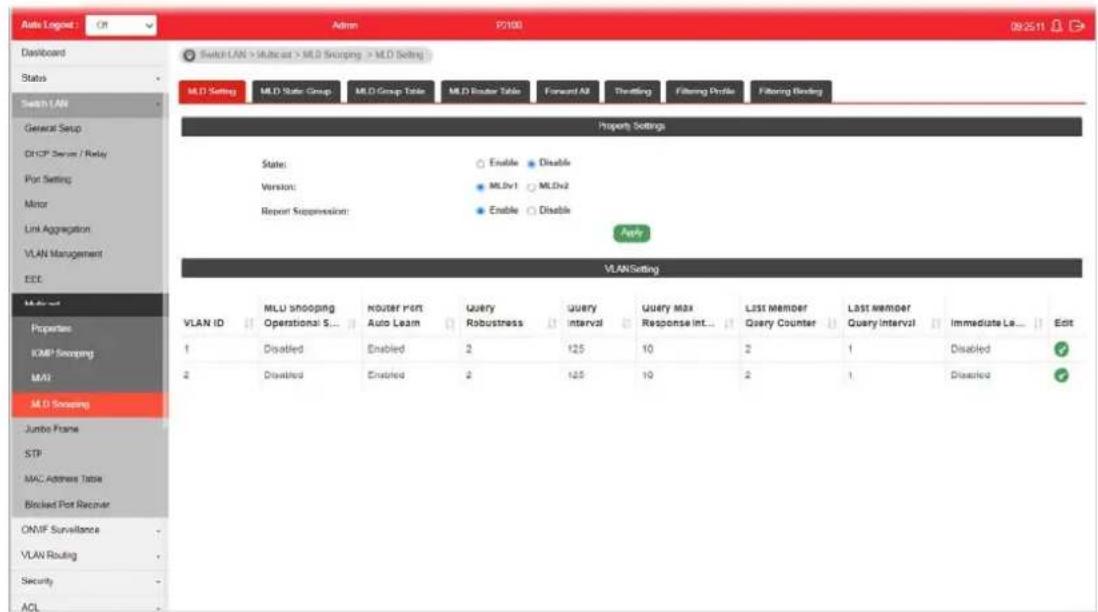Image resolution: width=1098 pixels, height=612 pixels.
Task: Click the Admin label in header
Action: pyautogui.click(x=345, y=25)
